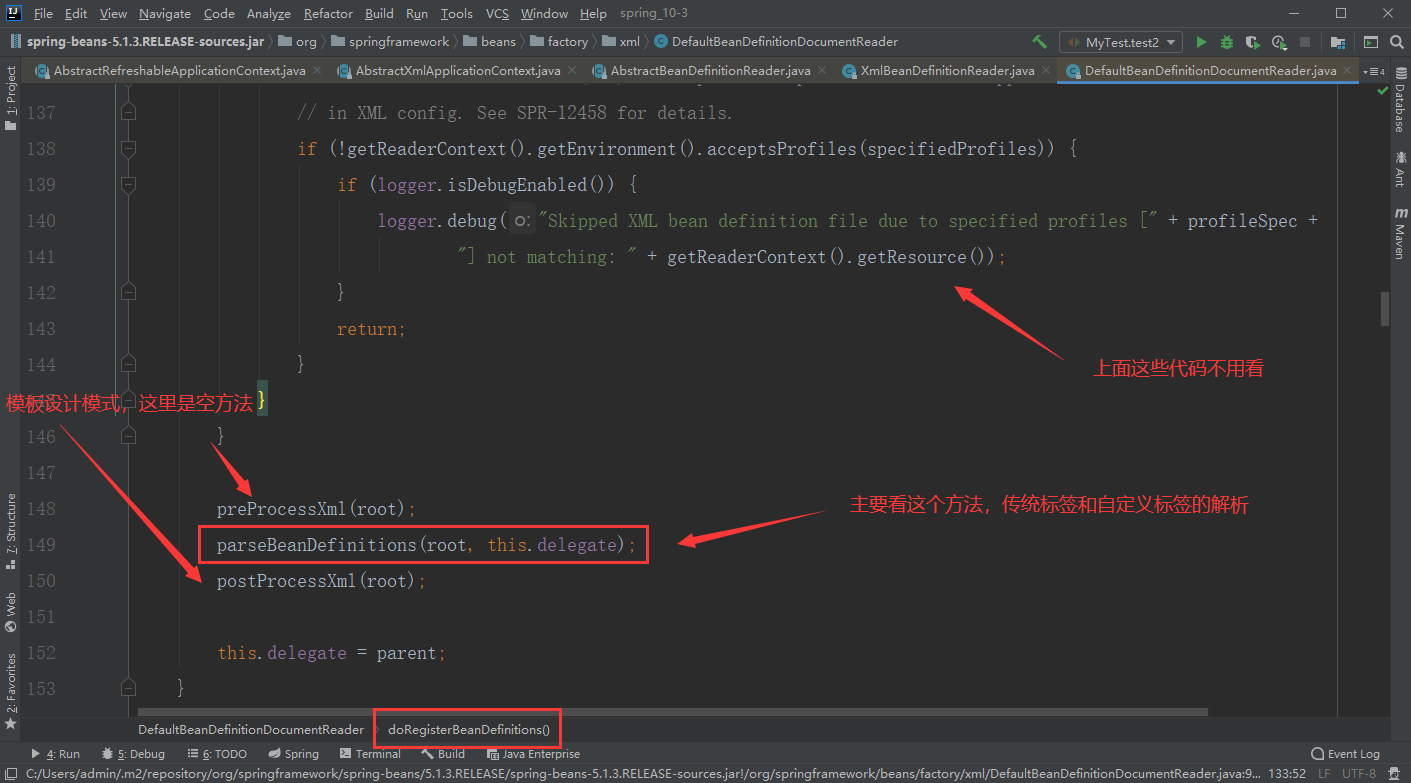
Task: Open the File menu
Action: (43, 14)
